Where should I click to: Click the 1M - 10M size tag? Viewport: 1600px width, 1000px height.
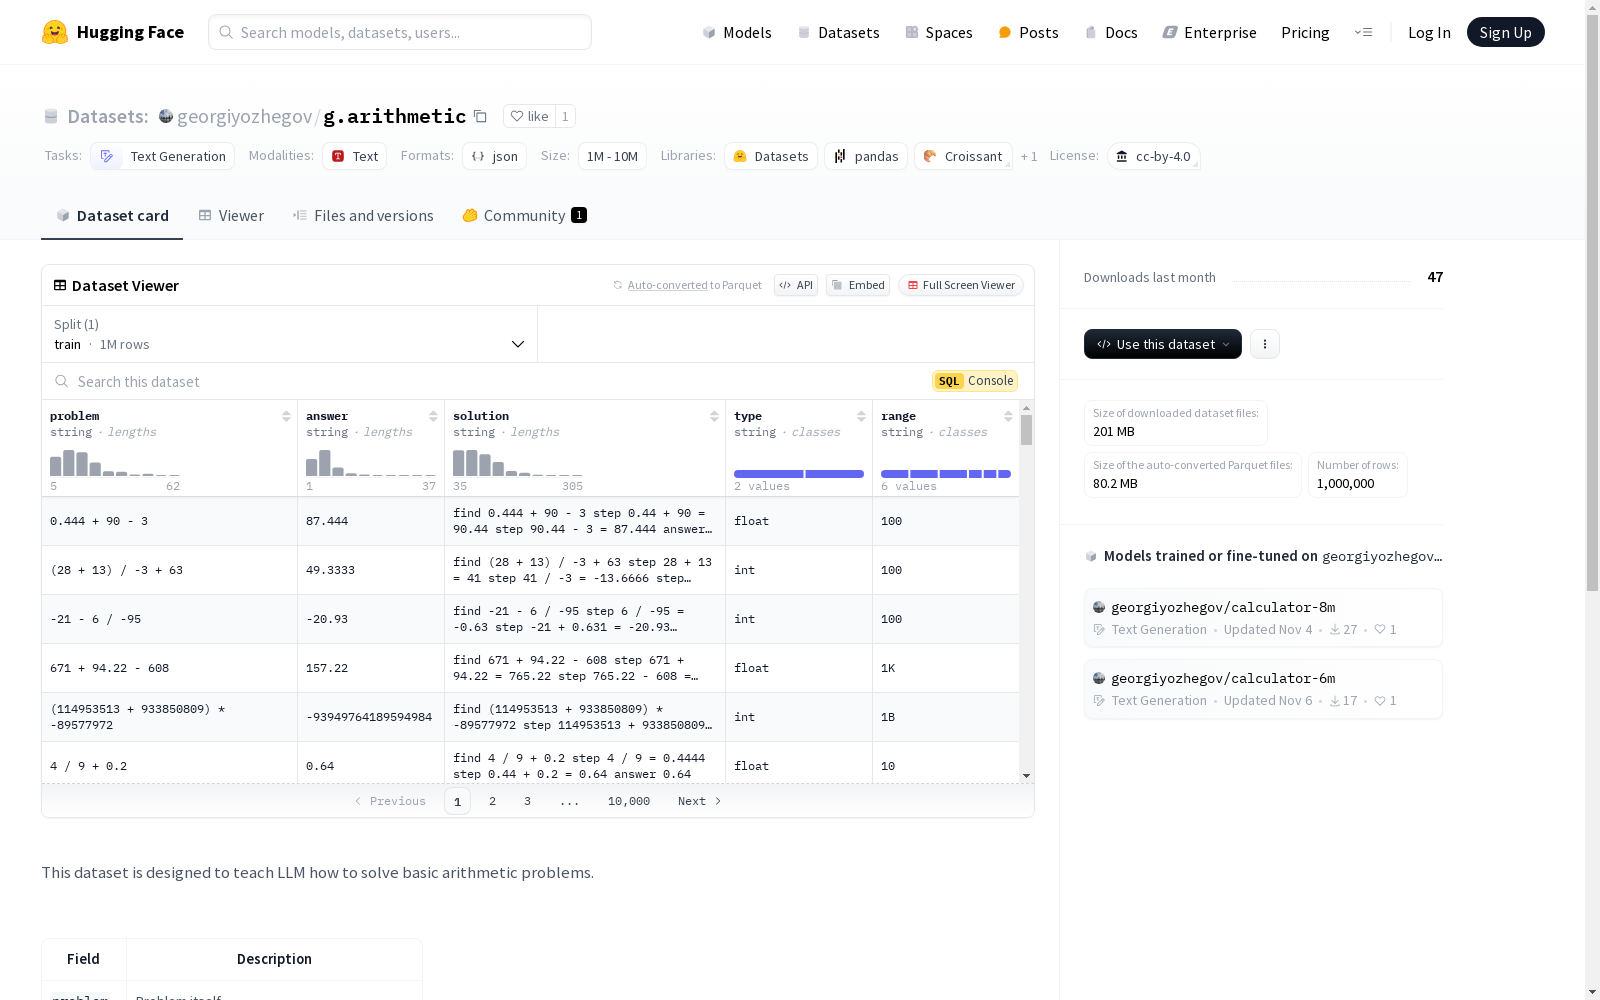[x=612, y=156]
